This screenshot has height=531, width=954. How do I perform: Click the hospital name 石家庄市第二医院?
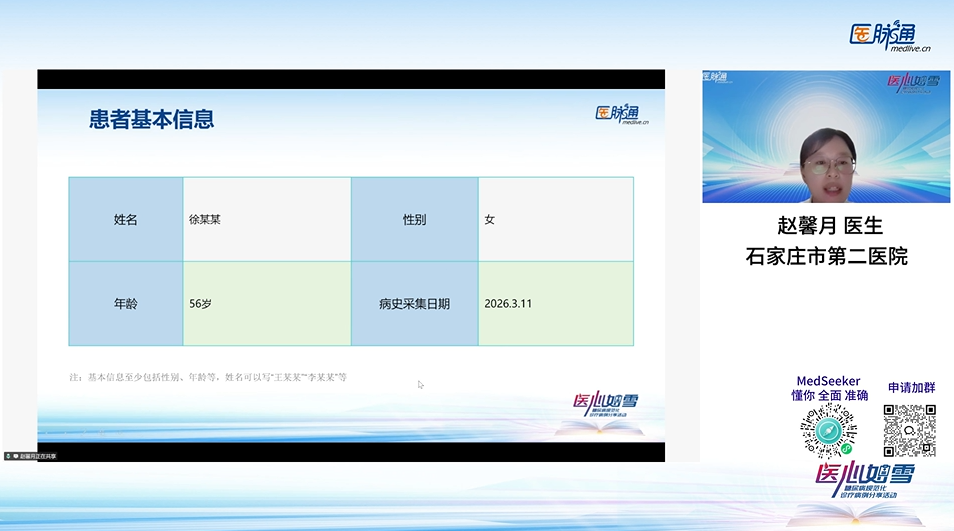827,256
